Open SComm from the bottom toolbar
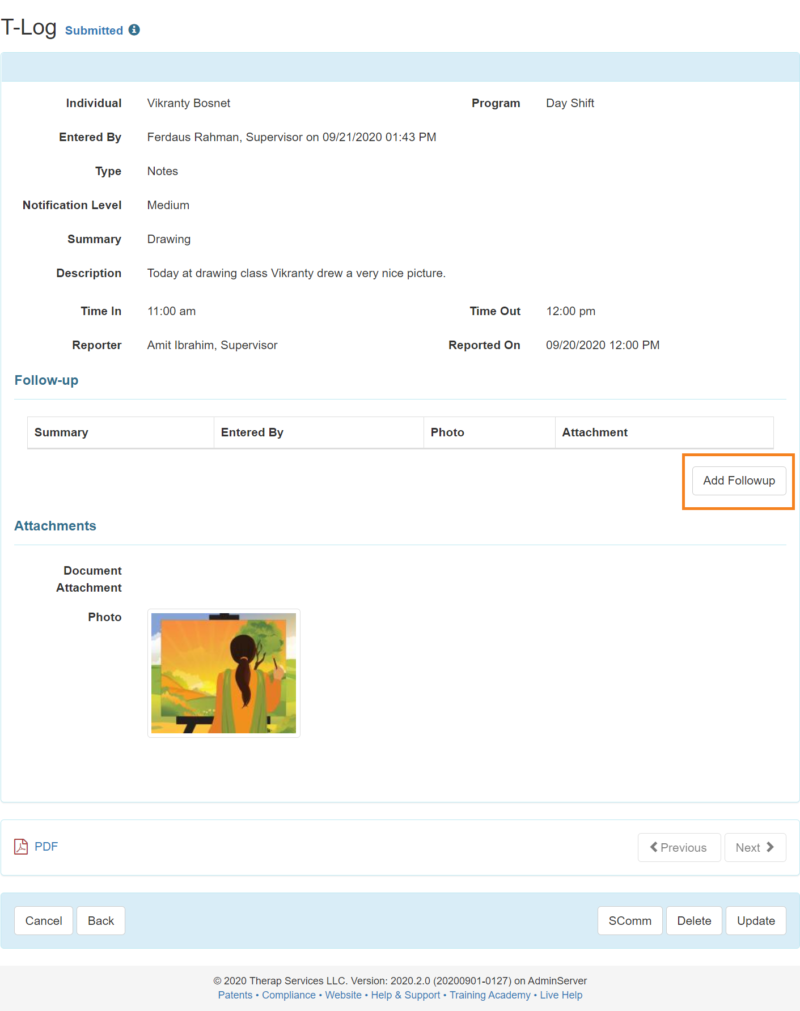Viewport: 800px width, 1011px height. 629,920
